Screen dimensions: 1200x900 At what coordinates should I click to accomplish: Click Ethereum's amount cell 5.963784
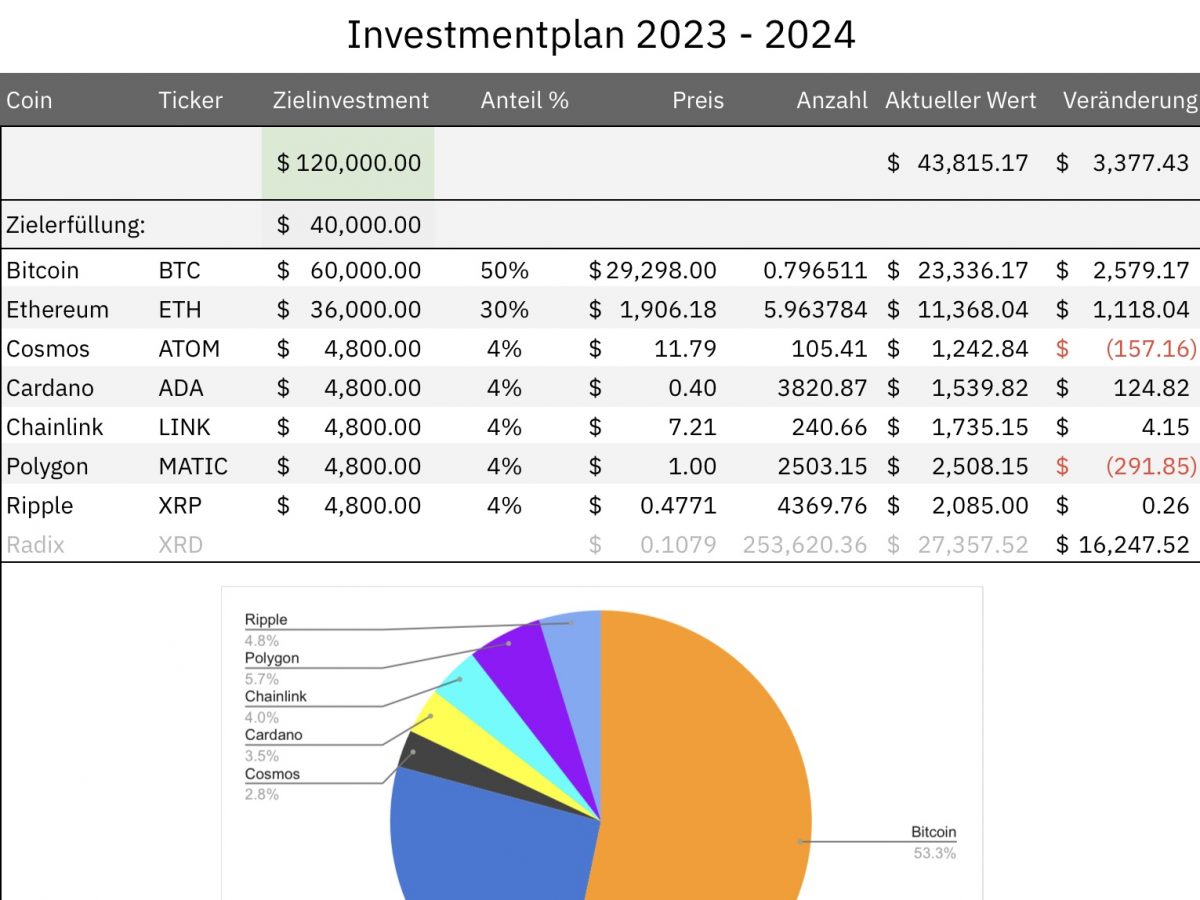pos(815,309)
